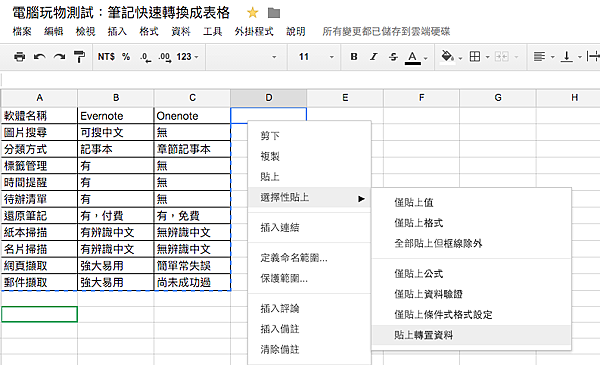Image resolution: width=600 pixels, height=365 pixels.
Task: Choose 插入評論 in context menu
Action: [x=310, y=308]
